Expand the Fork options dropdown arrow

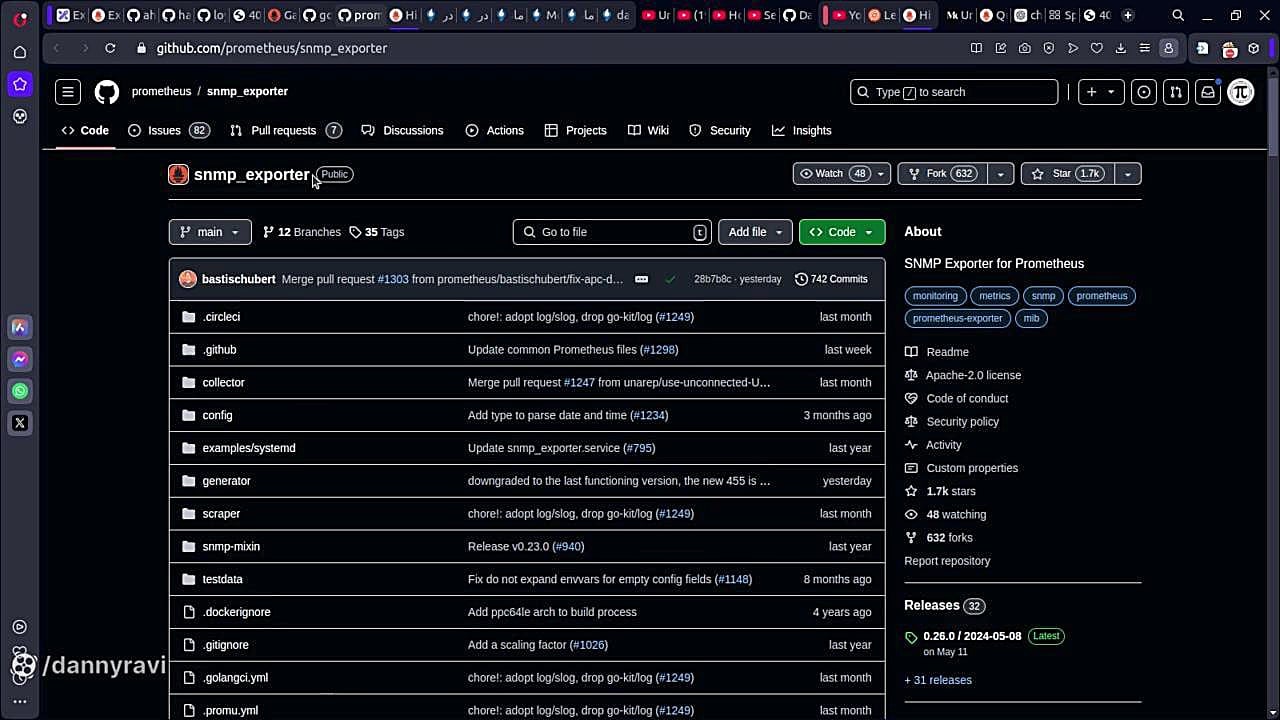pyautogui.click(x=1000, y=174)
